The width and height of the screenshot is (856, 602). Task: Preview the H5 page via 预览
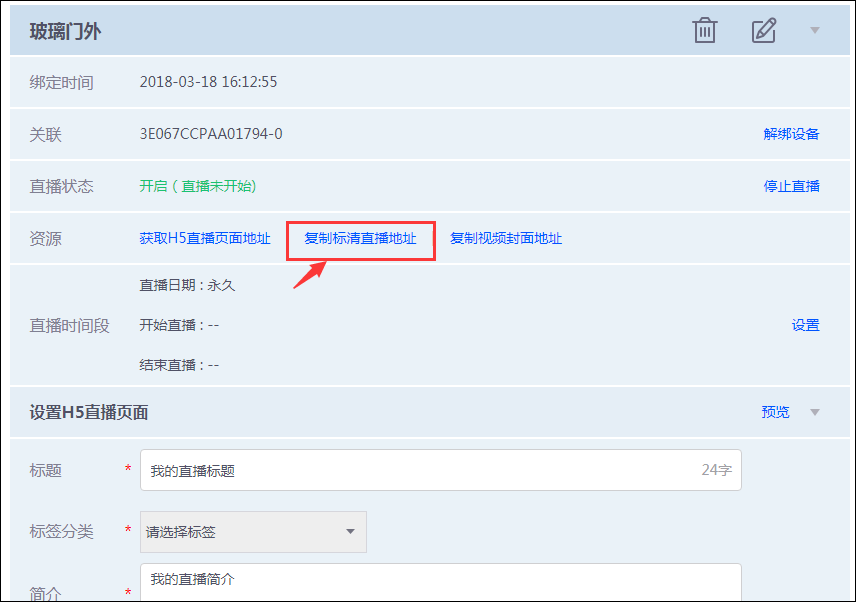click(x=775, y=411)
